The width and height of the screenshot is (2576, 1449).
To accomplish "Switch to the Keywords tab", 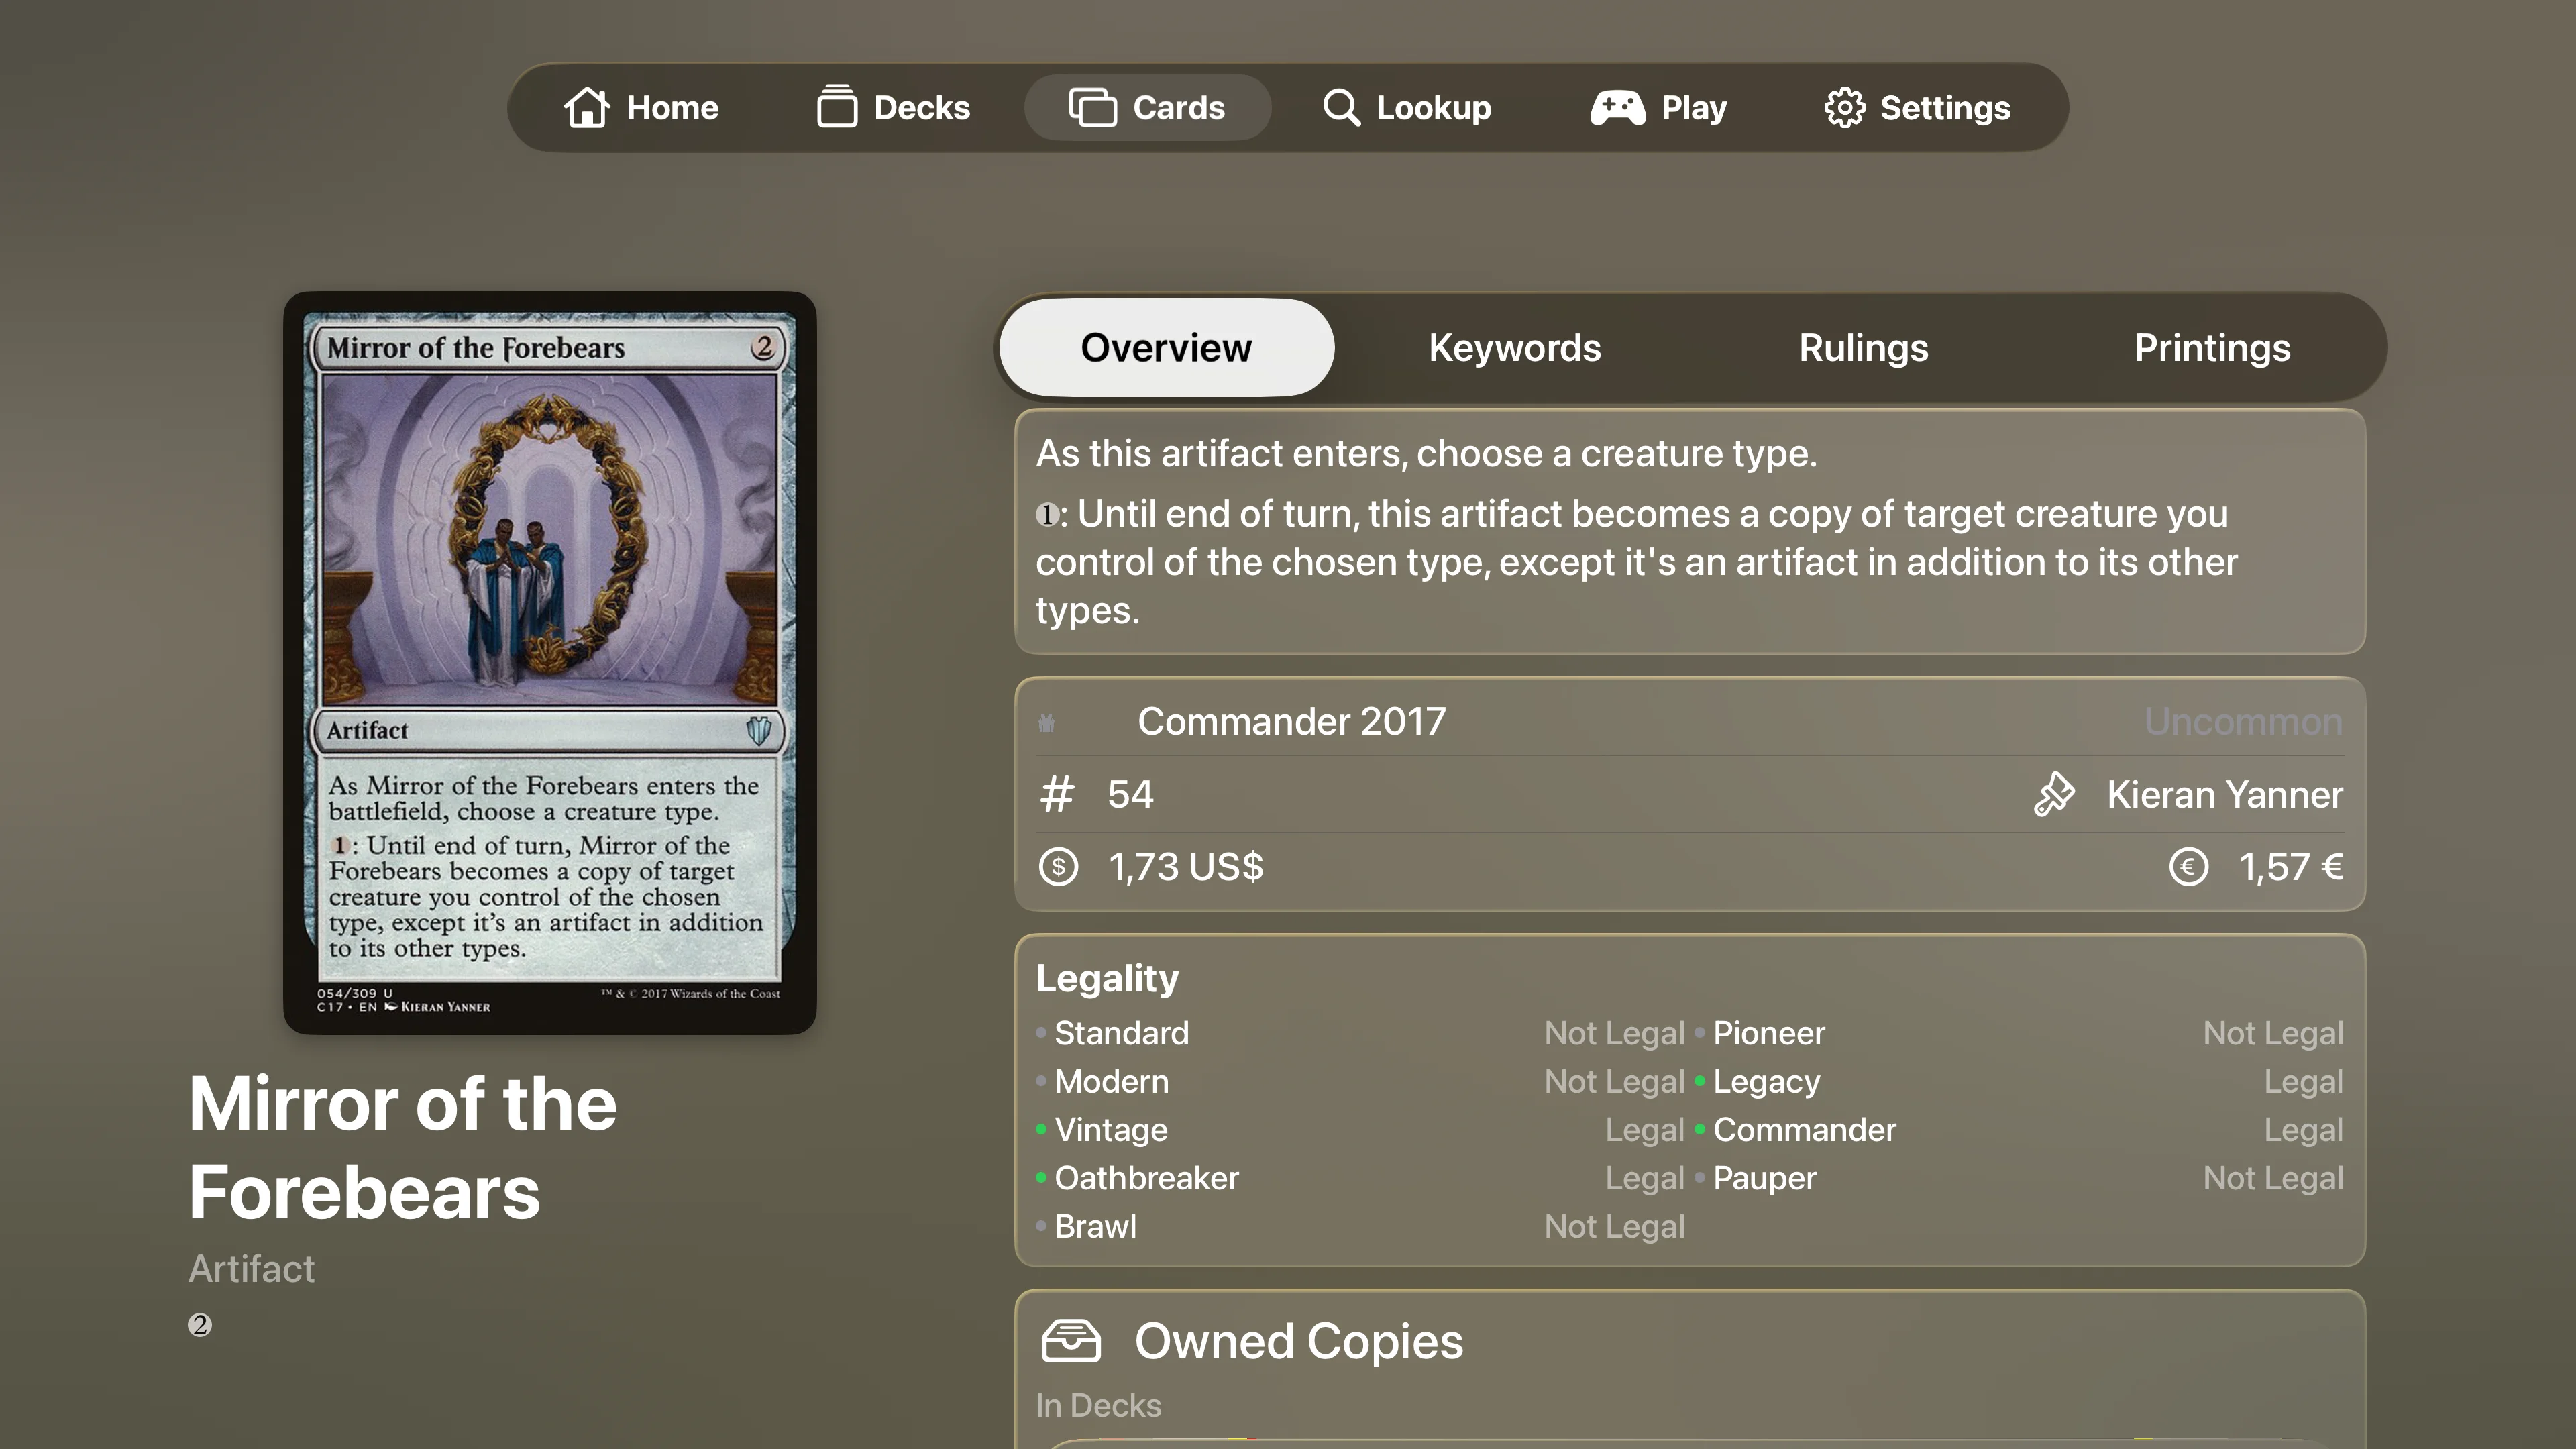I will point(1514,347).
